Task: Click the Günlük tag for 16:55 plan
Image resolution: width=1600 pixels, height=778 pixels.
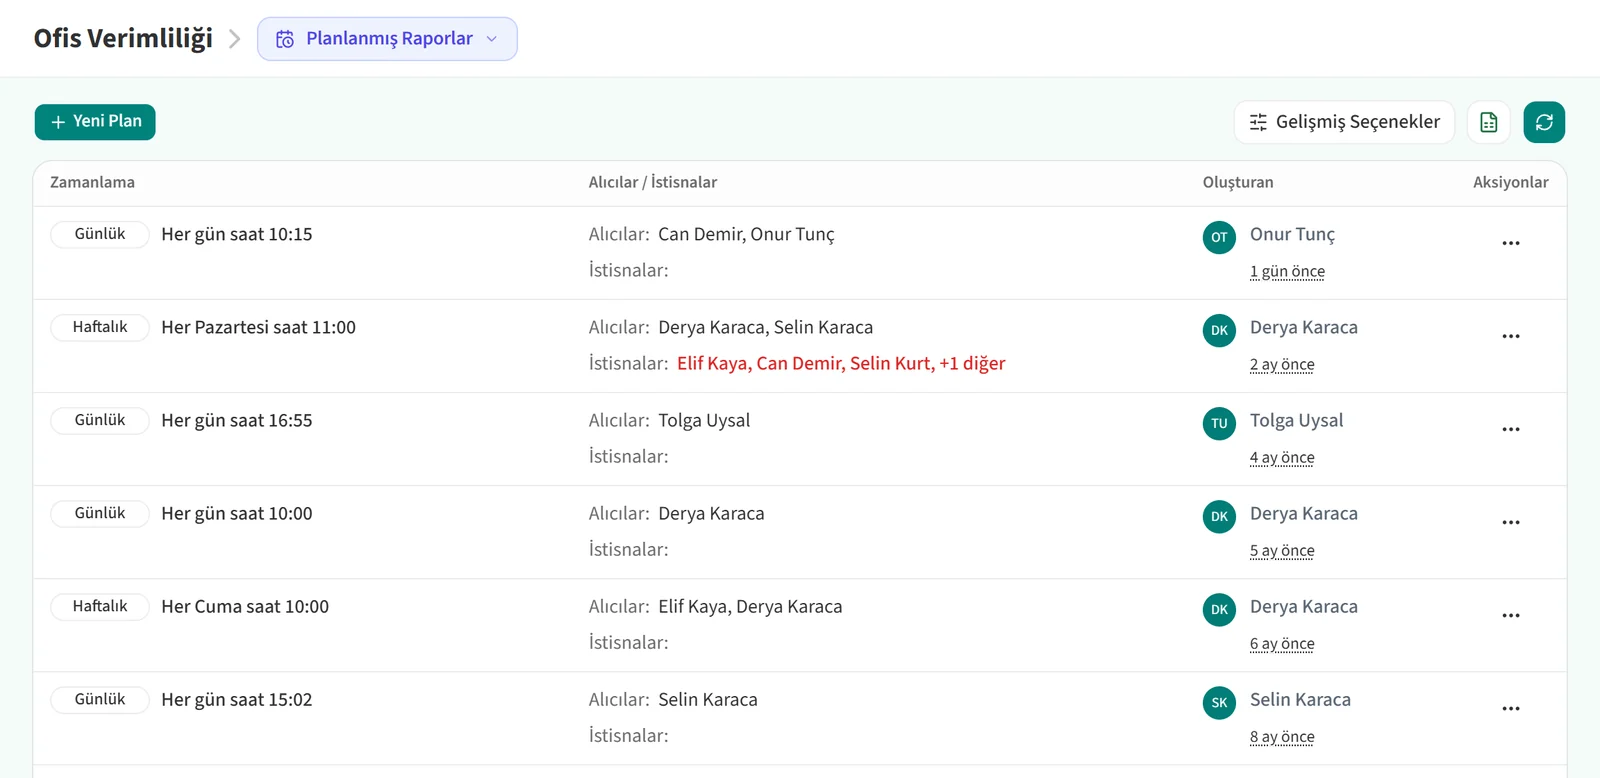Action: (x=100, y=420)
